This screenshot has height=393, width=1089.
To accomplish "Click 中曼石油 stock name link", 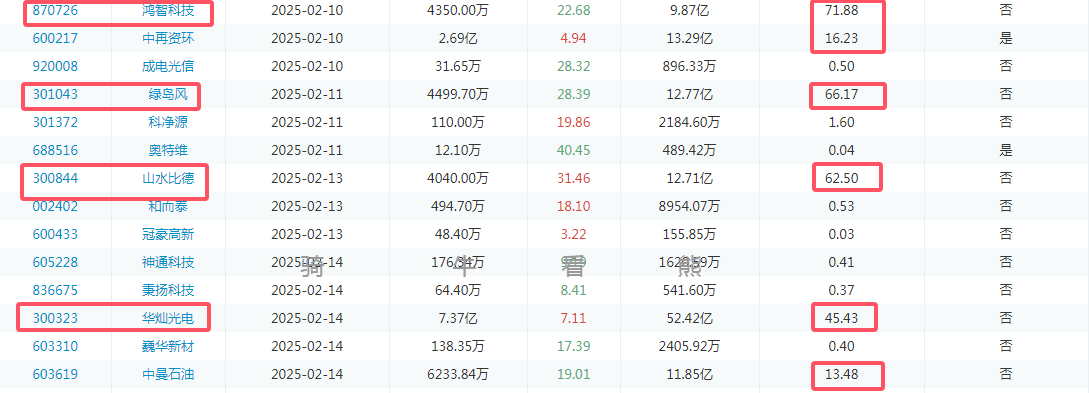I will [x=168, y=374].
